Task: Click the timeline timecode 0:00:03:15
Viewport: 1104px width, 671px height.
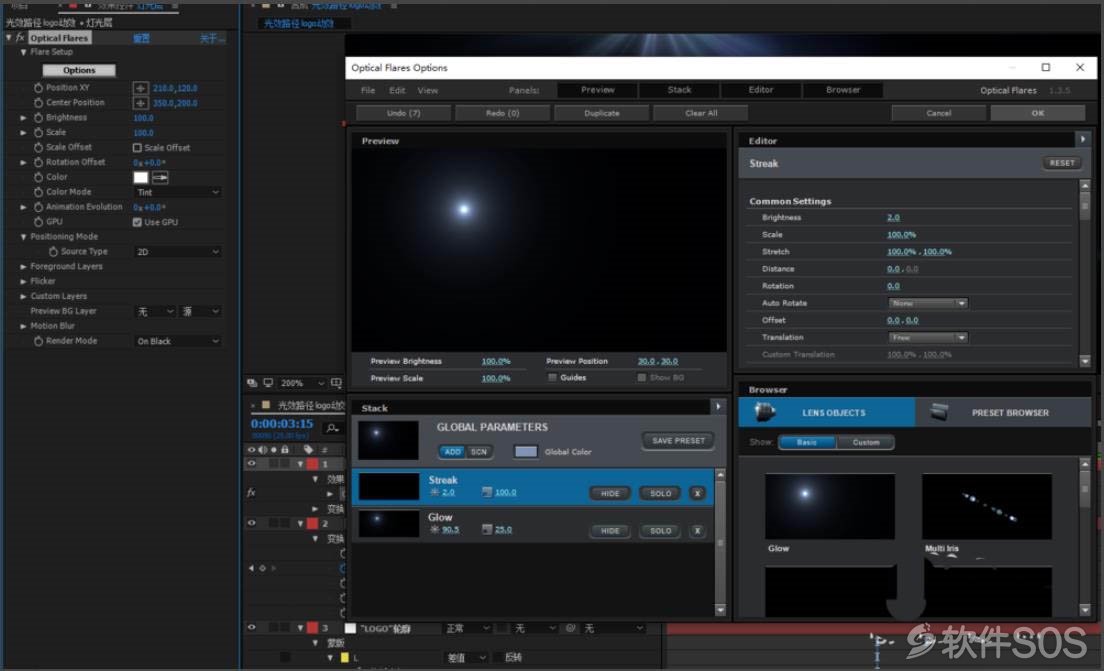Action: [x=282, y=424]
